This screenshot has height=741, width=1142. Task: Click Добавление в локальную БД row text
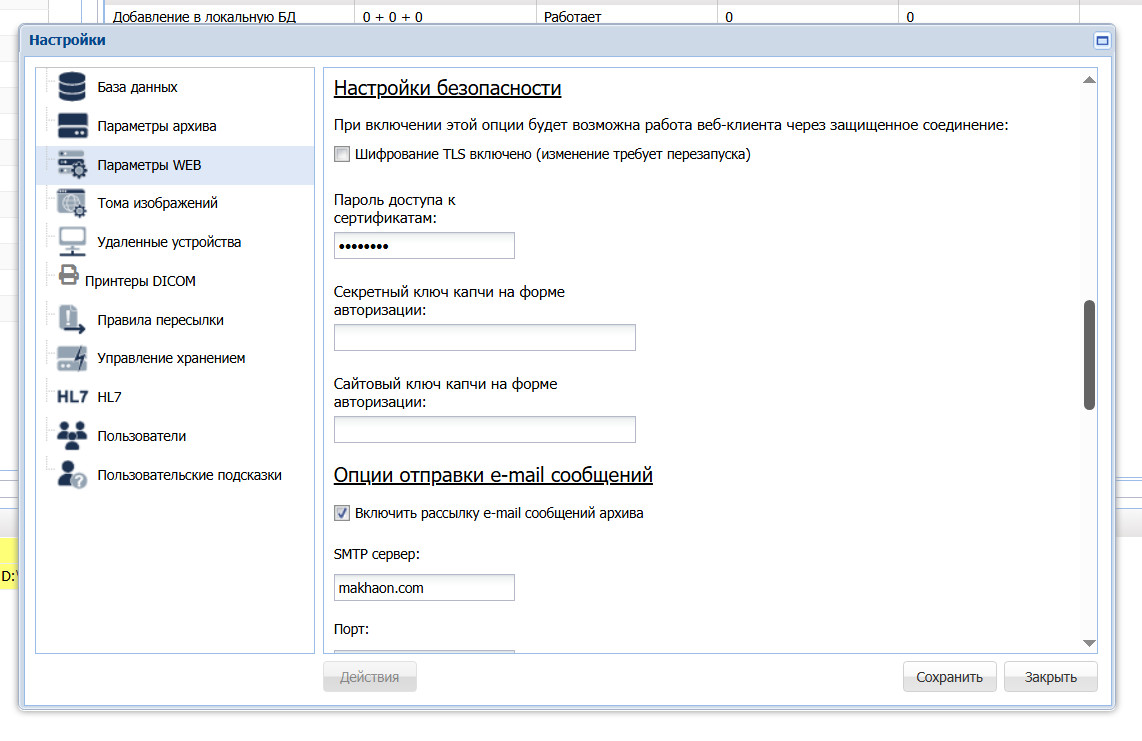[x=204, y=17]
